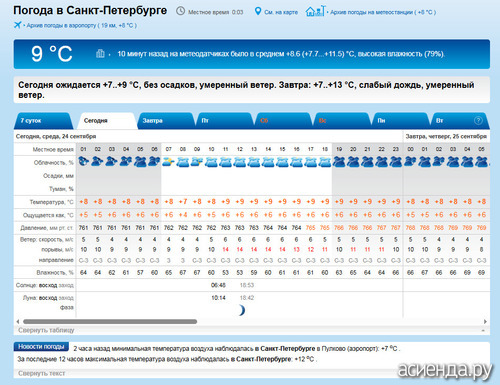Click the cloudiness icon for hour 00
Viewport: 500px width, 385px height.
[410, 162]
